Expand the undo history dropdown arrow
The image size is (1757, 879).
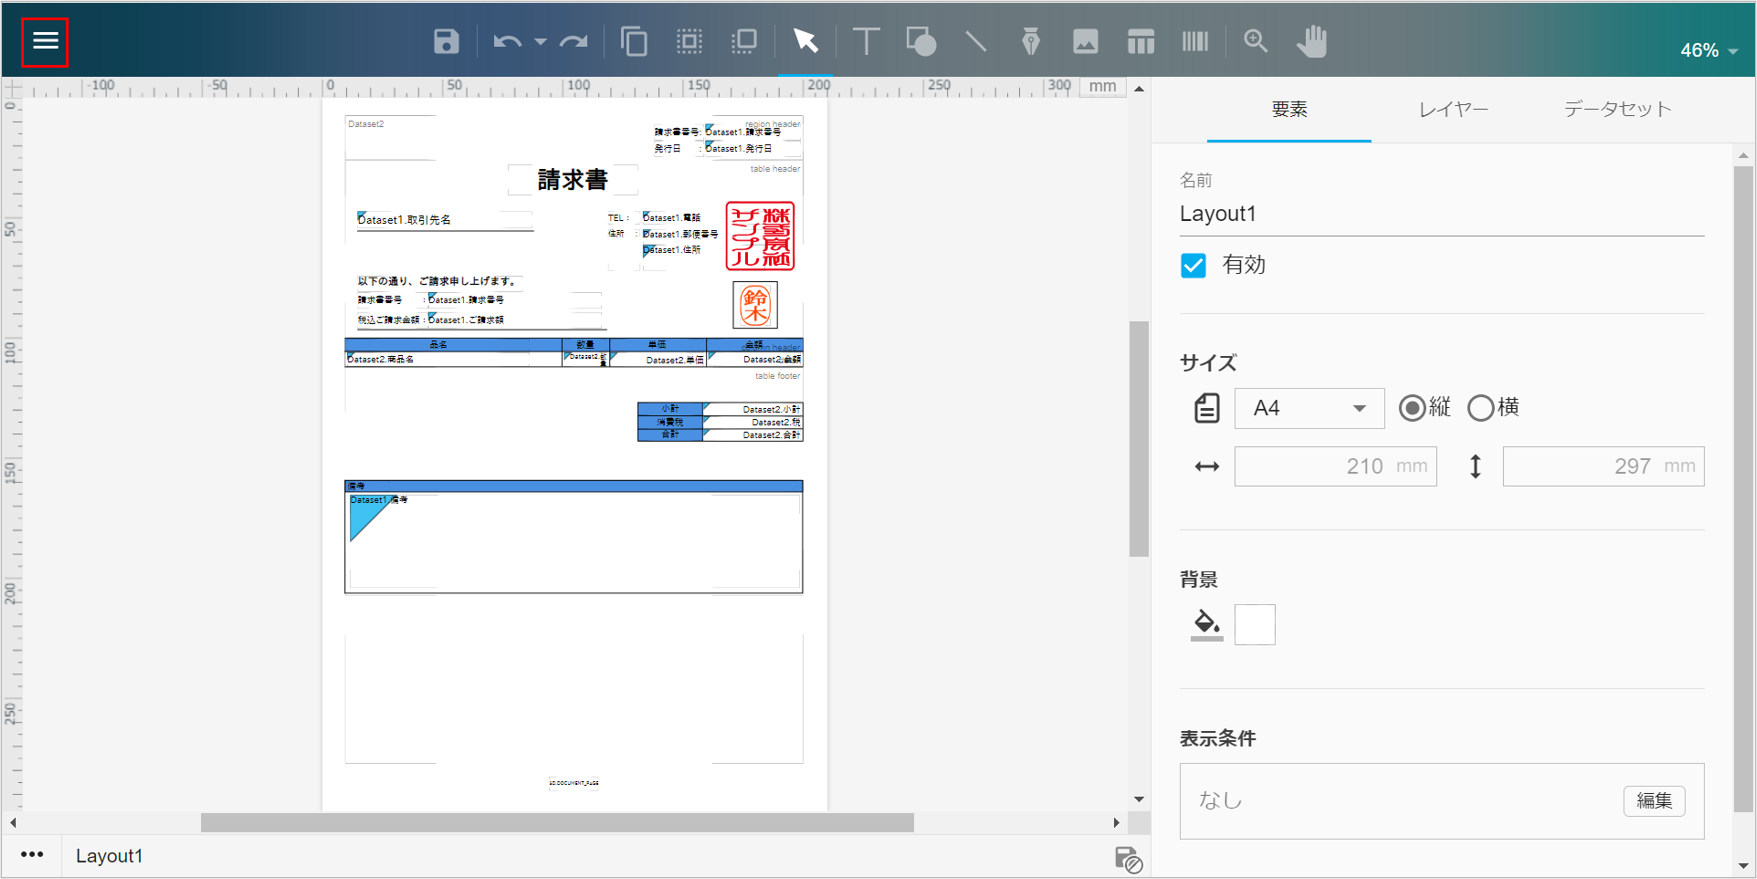[540, 41]
